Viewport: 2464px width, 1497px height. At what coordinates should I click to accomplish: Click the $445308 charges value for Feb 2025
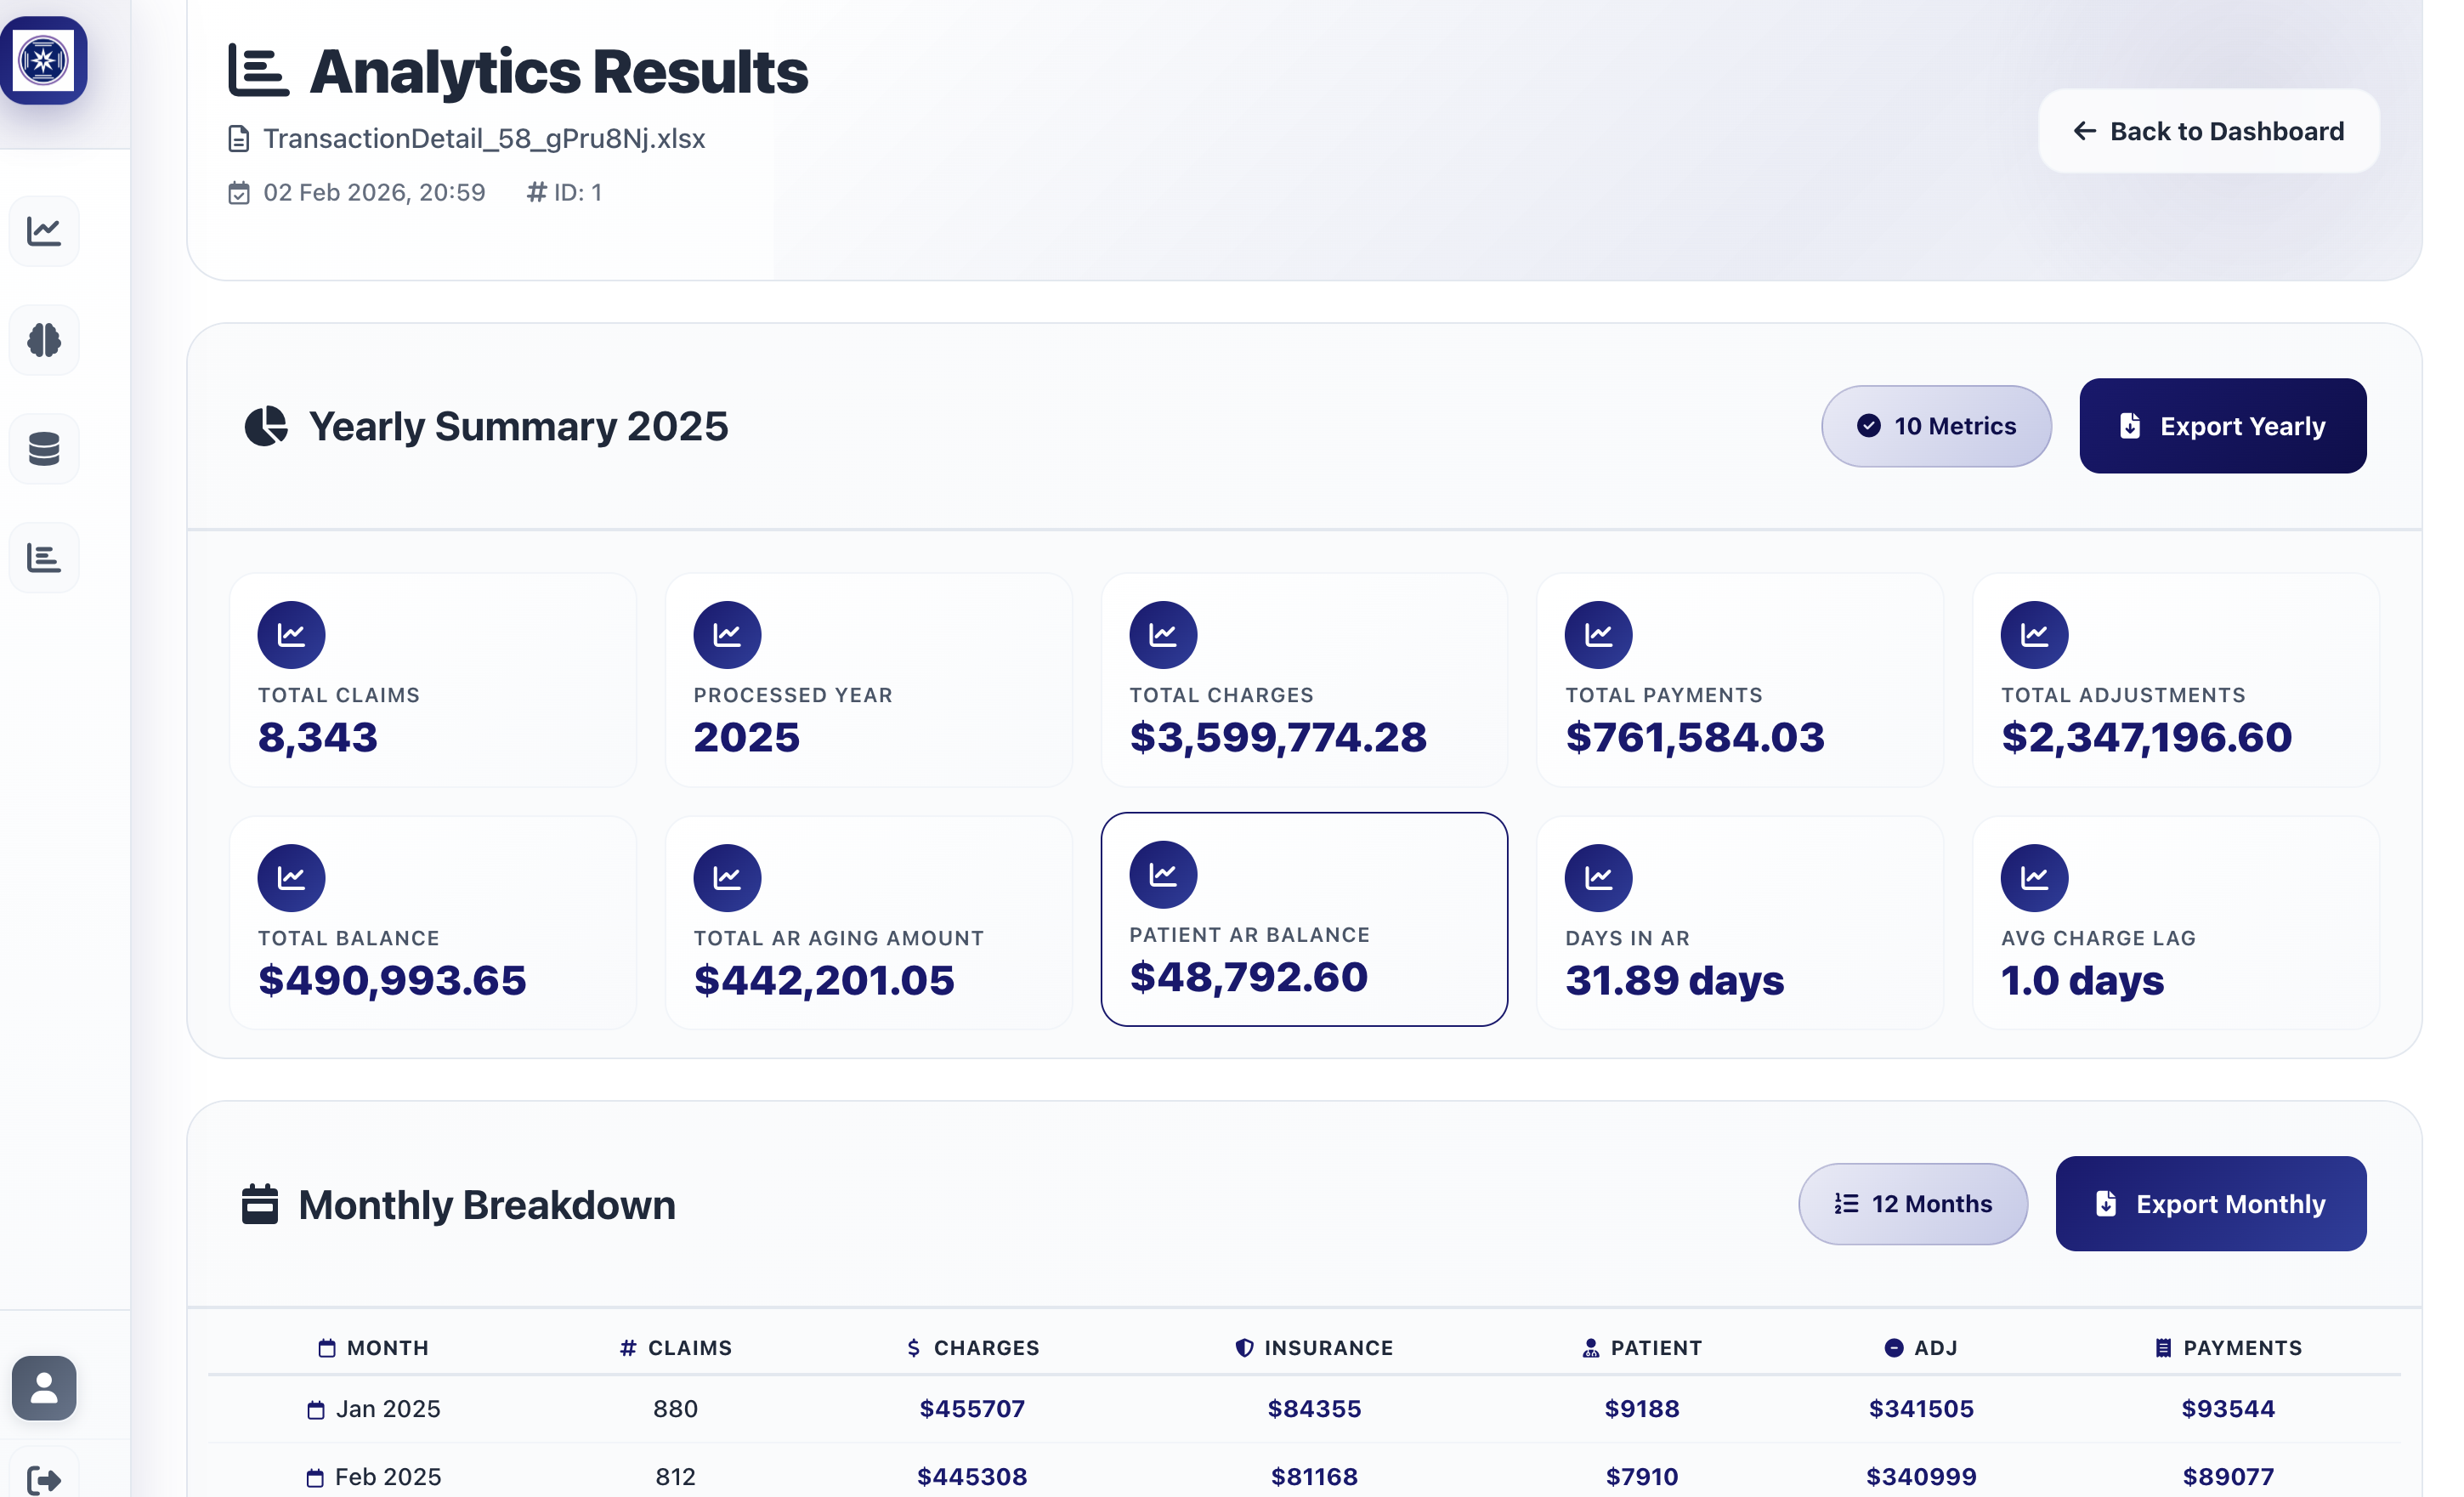pos(972,1475)
